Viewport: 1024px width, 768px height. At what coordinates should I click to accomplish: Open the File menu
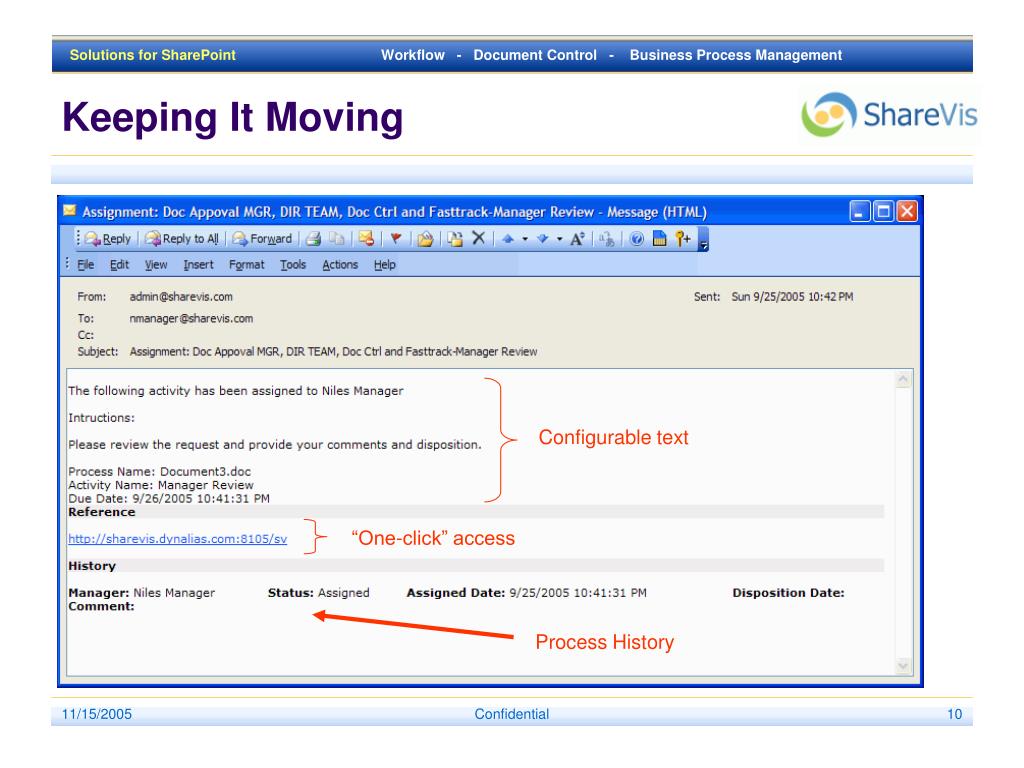pos(86,264)
